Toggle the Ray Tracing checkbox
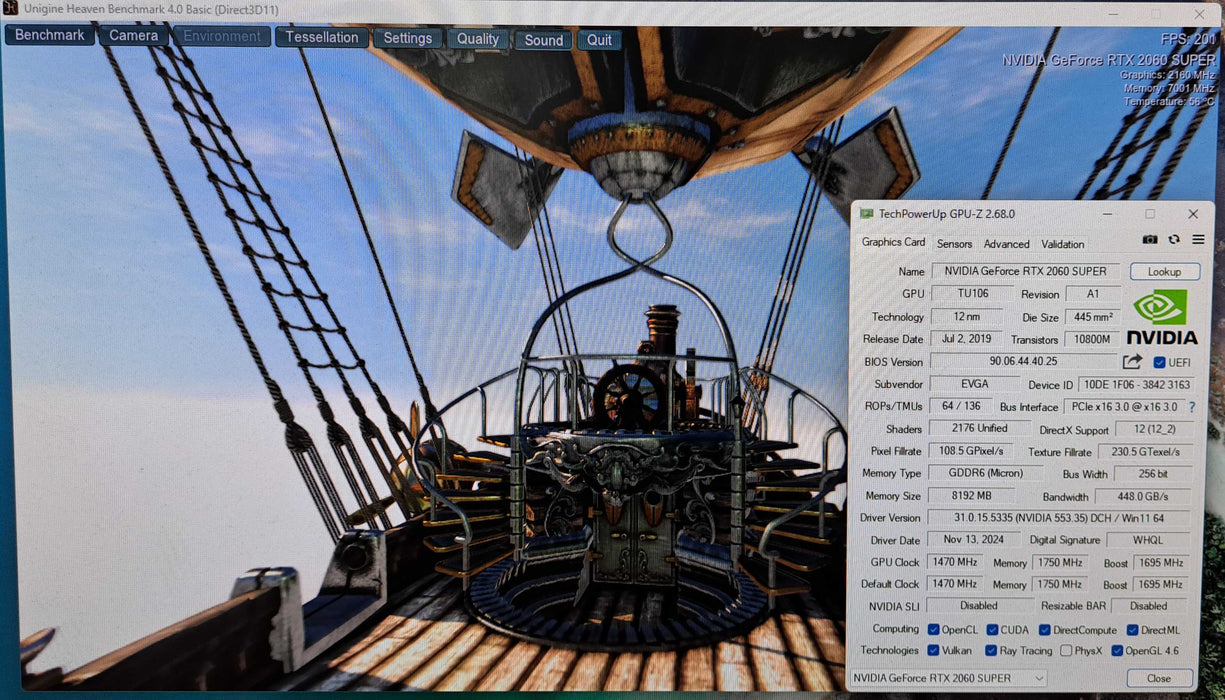 coord(992,650)
